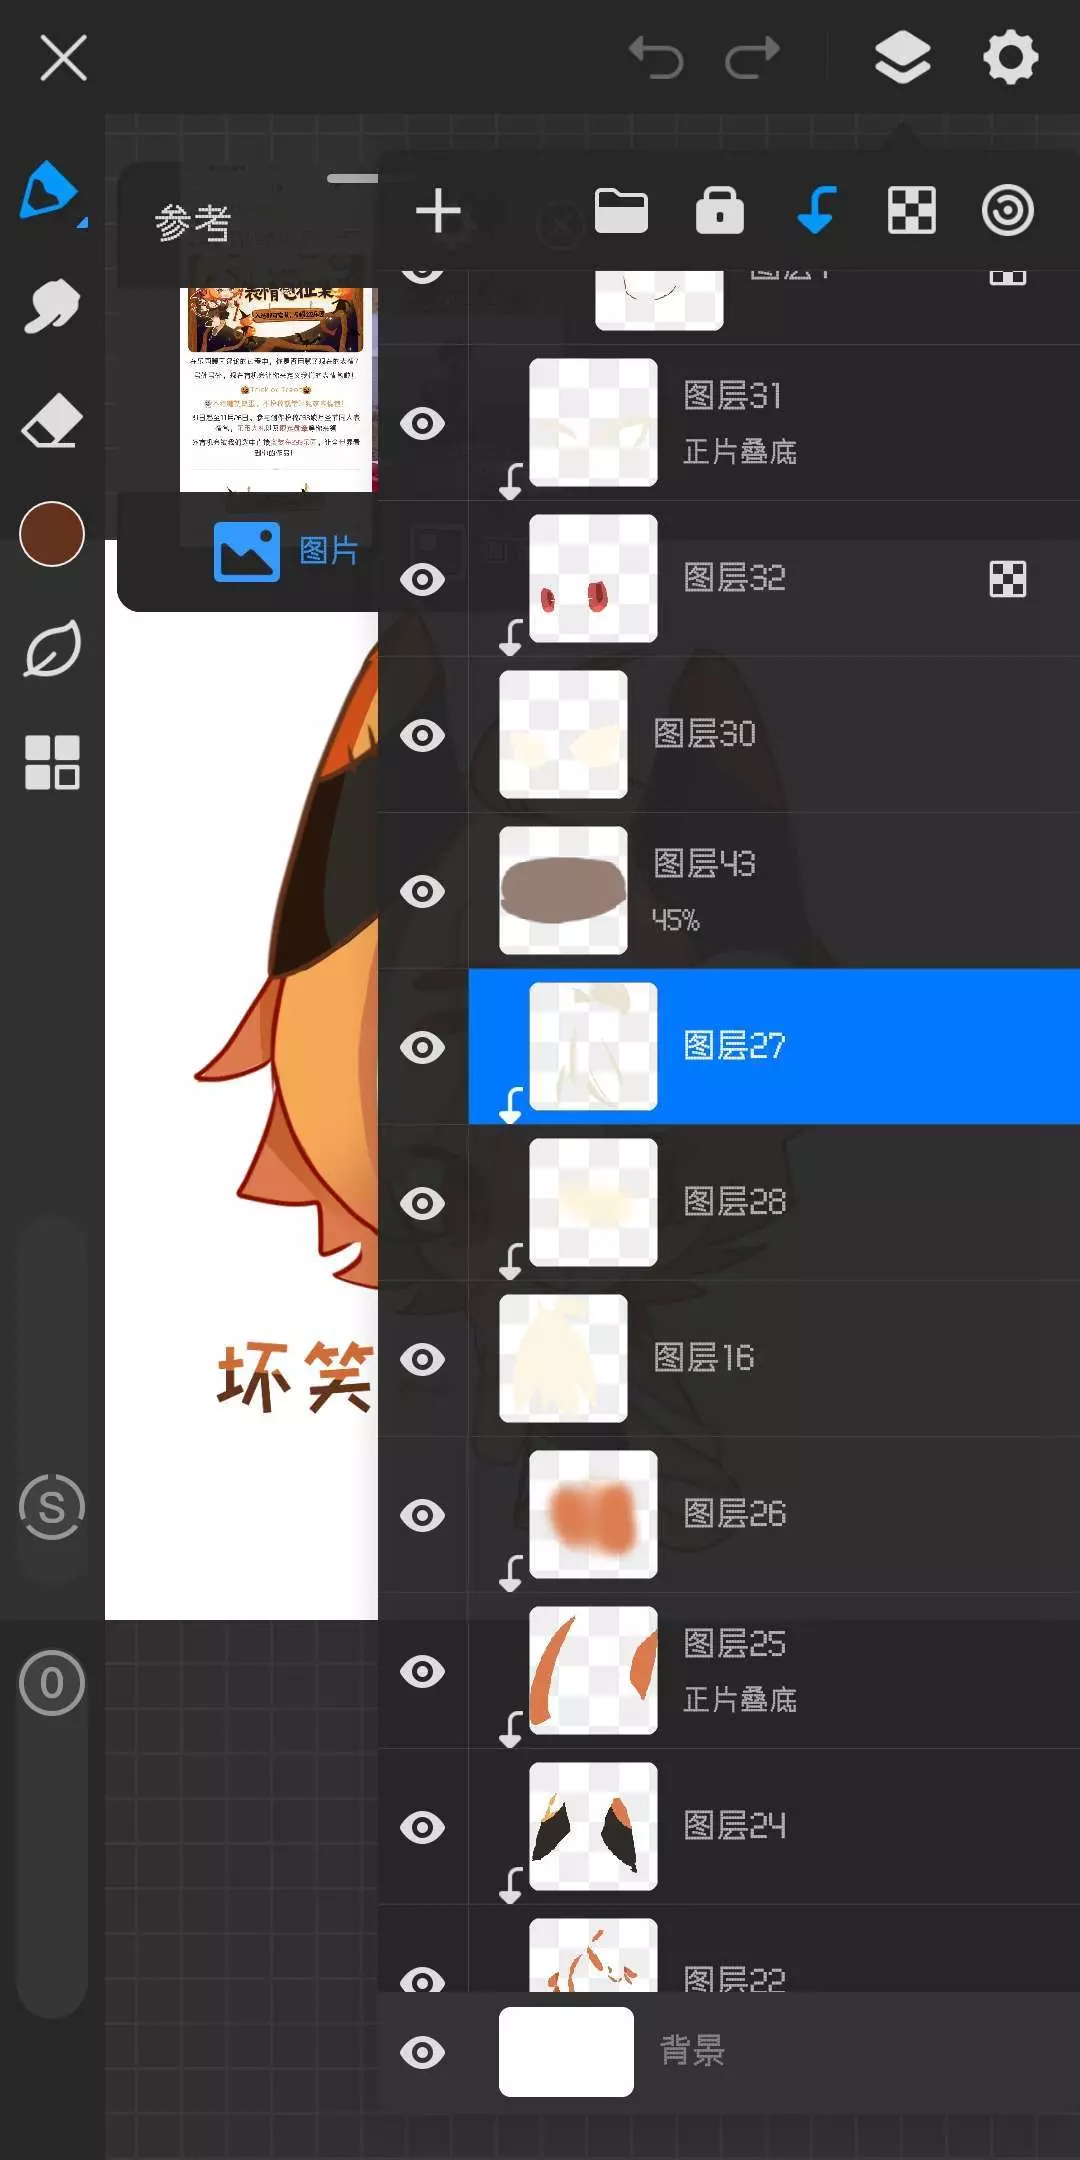
Task: Select layer 图层26 by its name
Action: coord(734,1514)
